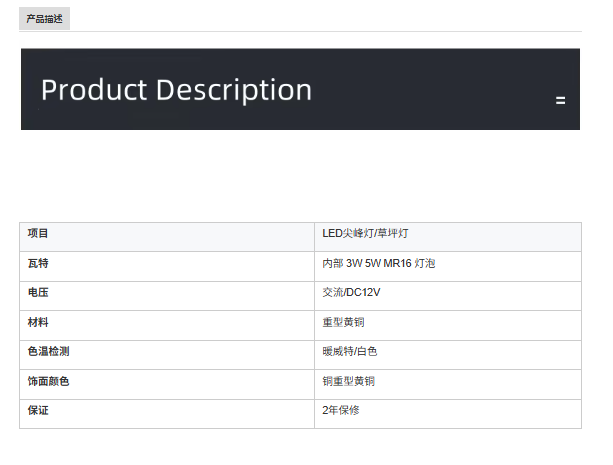Click empty dark banner area beside the heading
This screenshot has width=613, height=465.
[440, 90]
